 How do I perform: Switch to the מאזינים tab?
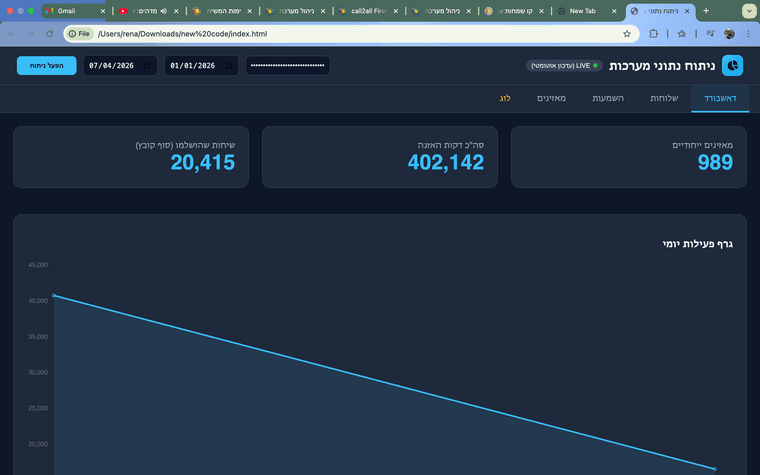click(x=552, y=98)
